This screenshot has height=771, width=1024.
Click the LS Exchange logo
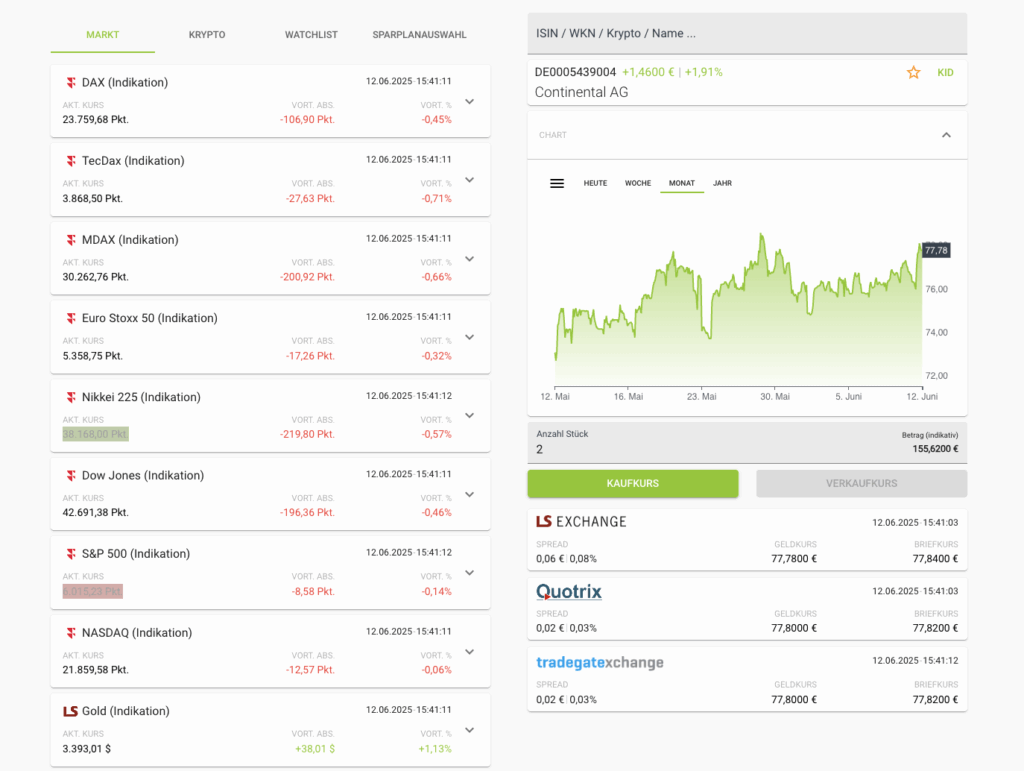coord(581,522)
